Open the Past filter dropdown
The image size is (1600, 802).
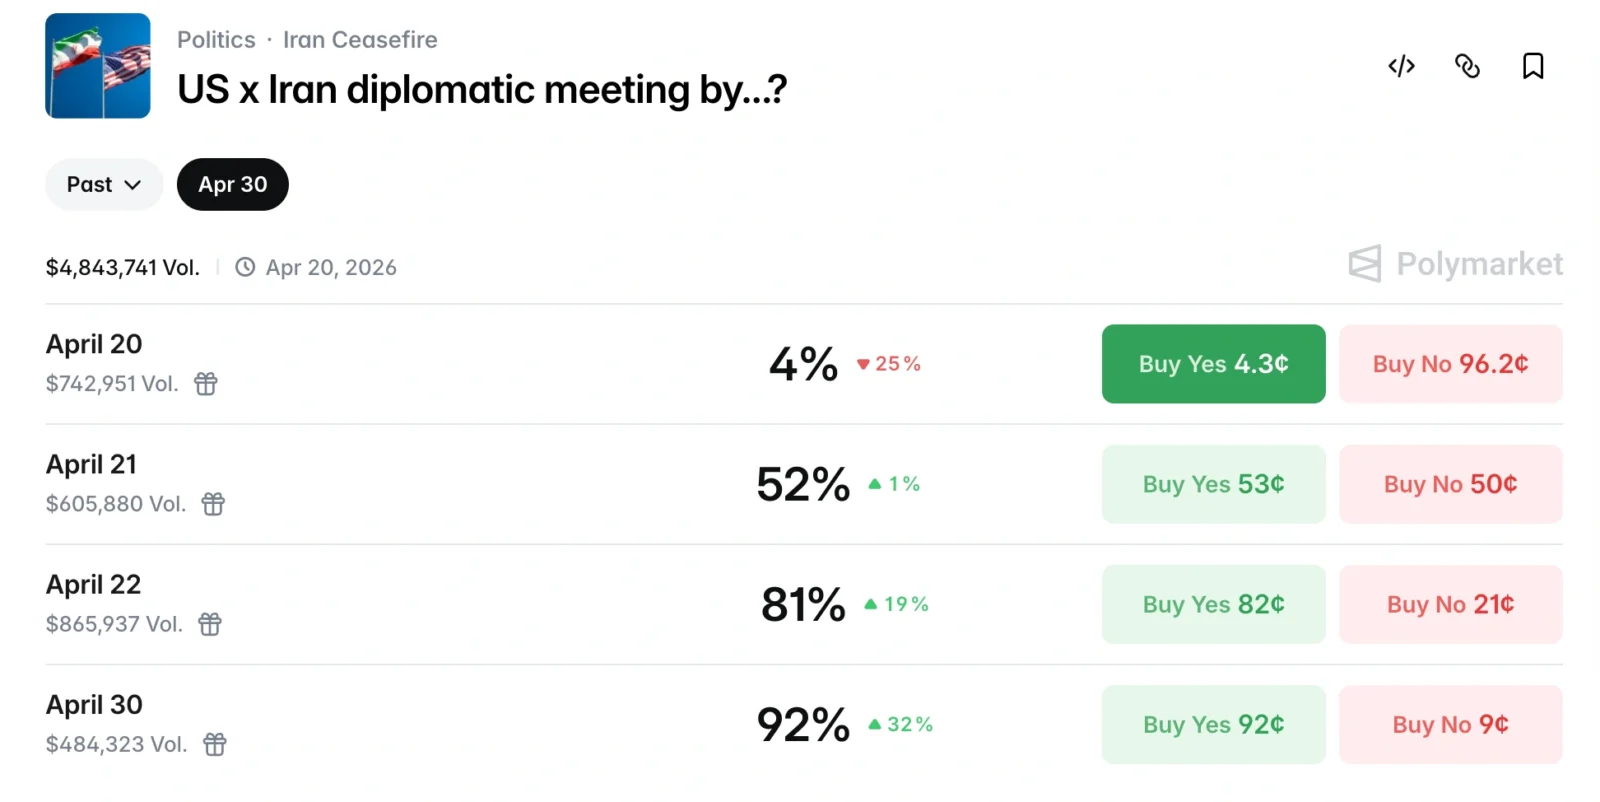click(103, 184)
